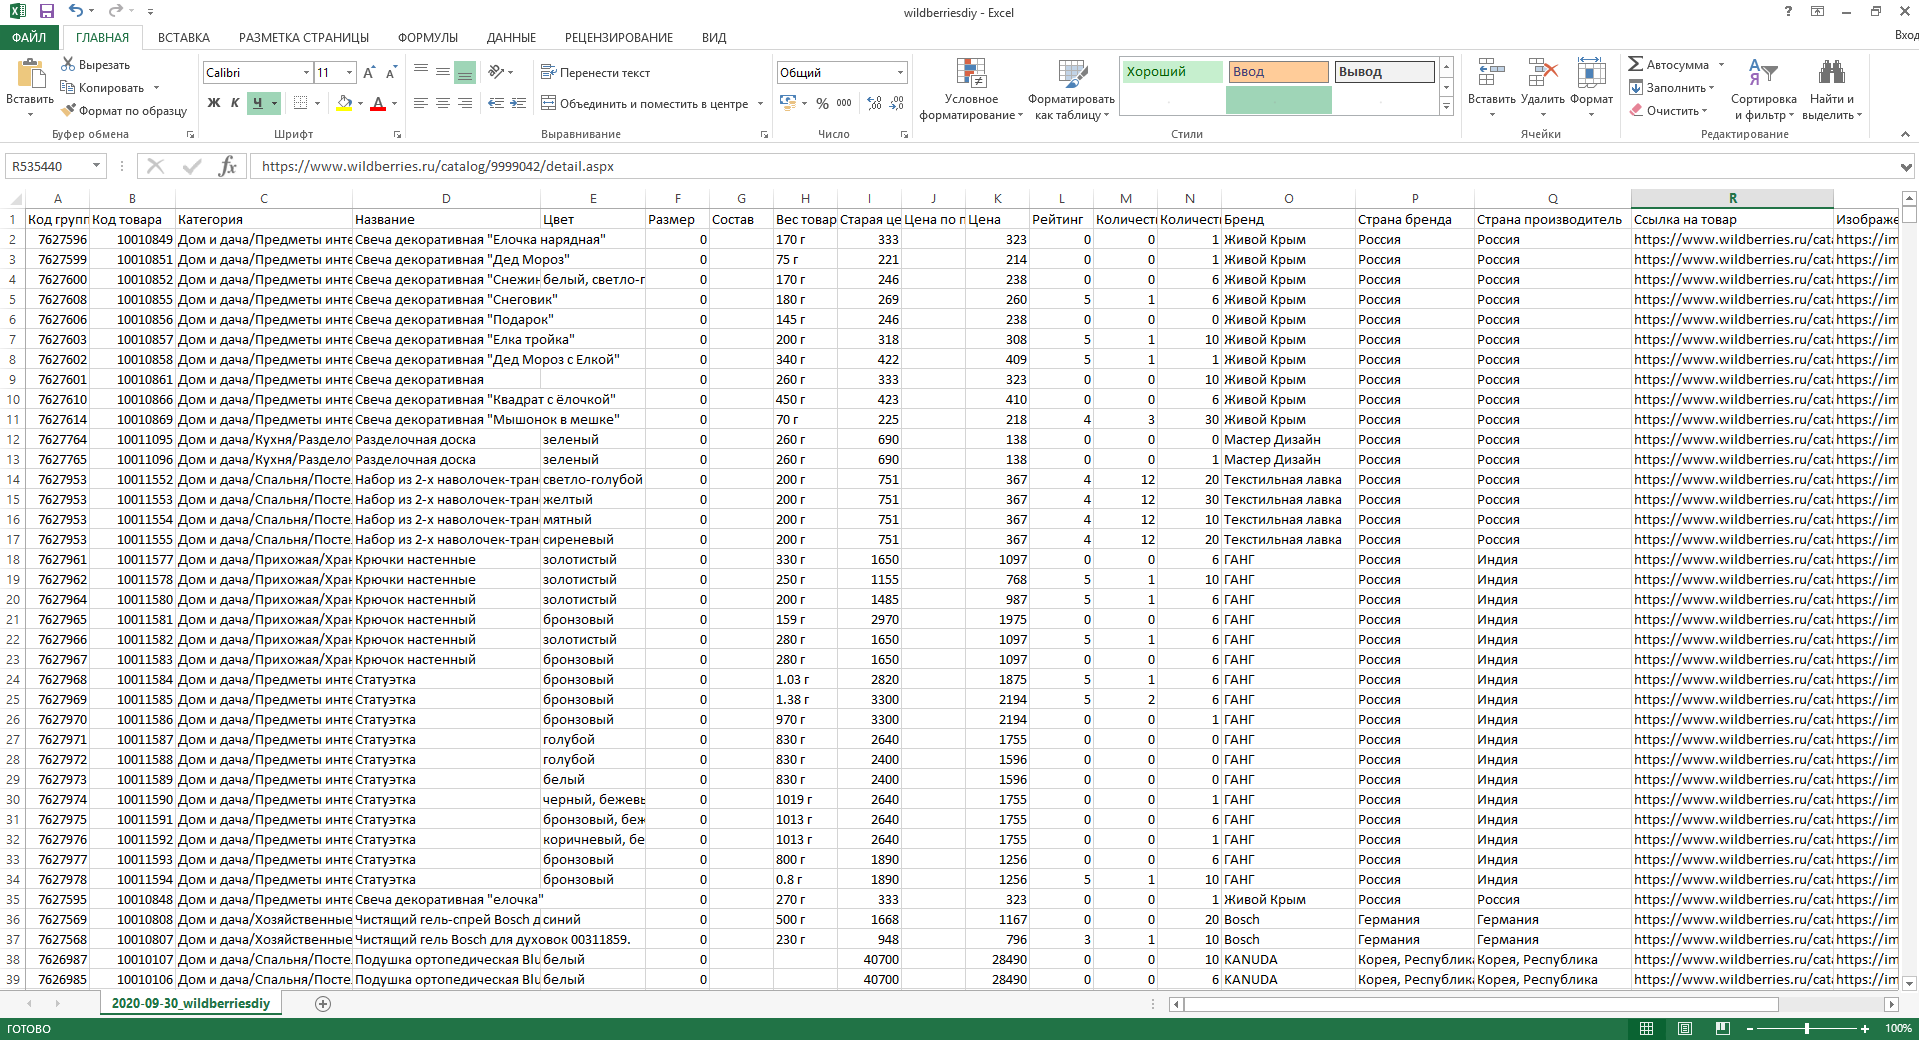This screenshot has width=1919, height=1040.
Task: Click increase indent icon
Action: (518, 103)
